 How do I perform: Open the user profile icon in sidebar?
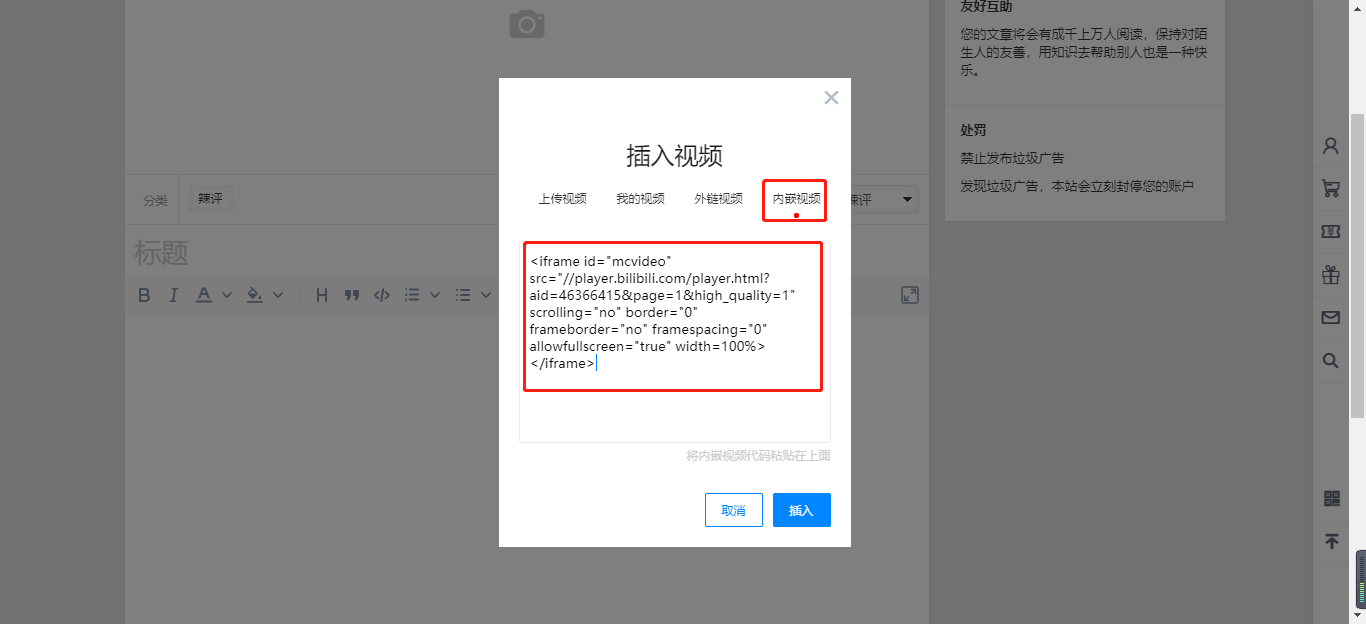(x=1330, y=146)
